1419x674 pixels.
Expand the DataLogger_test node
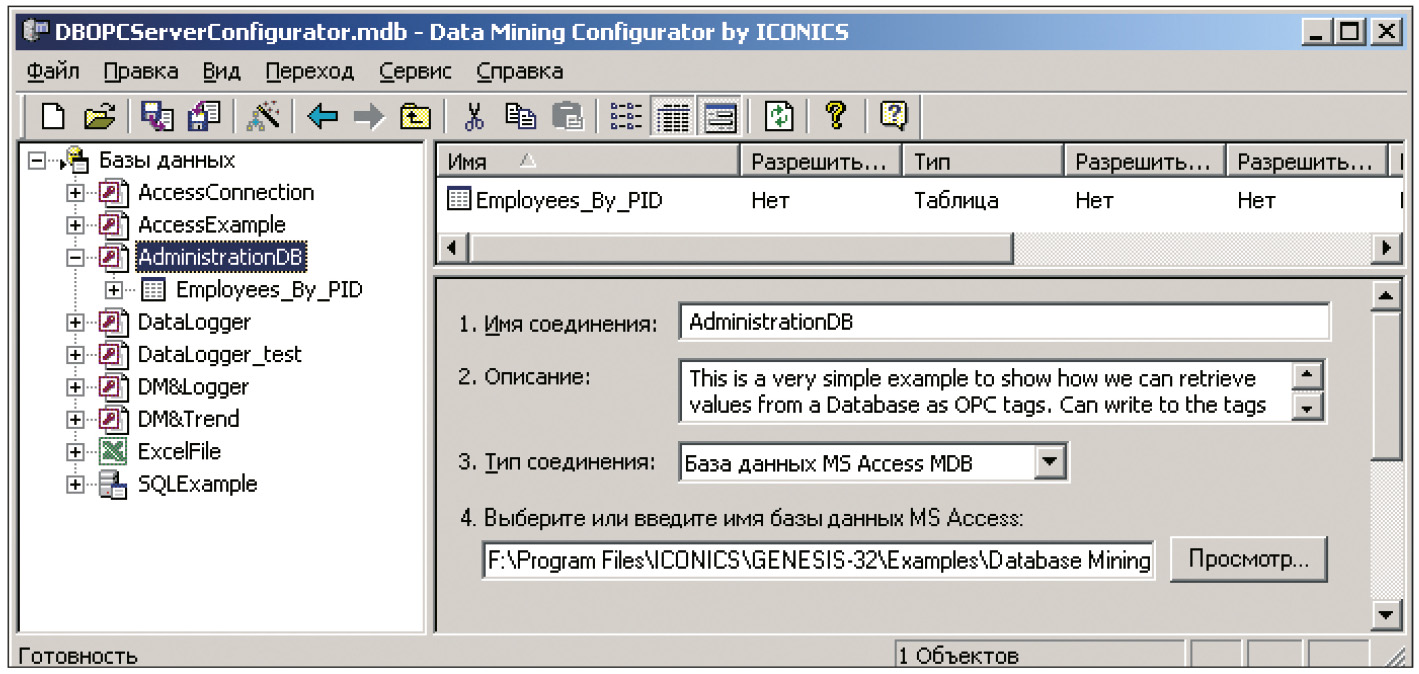tap(74, 354)
